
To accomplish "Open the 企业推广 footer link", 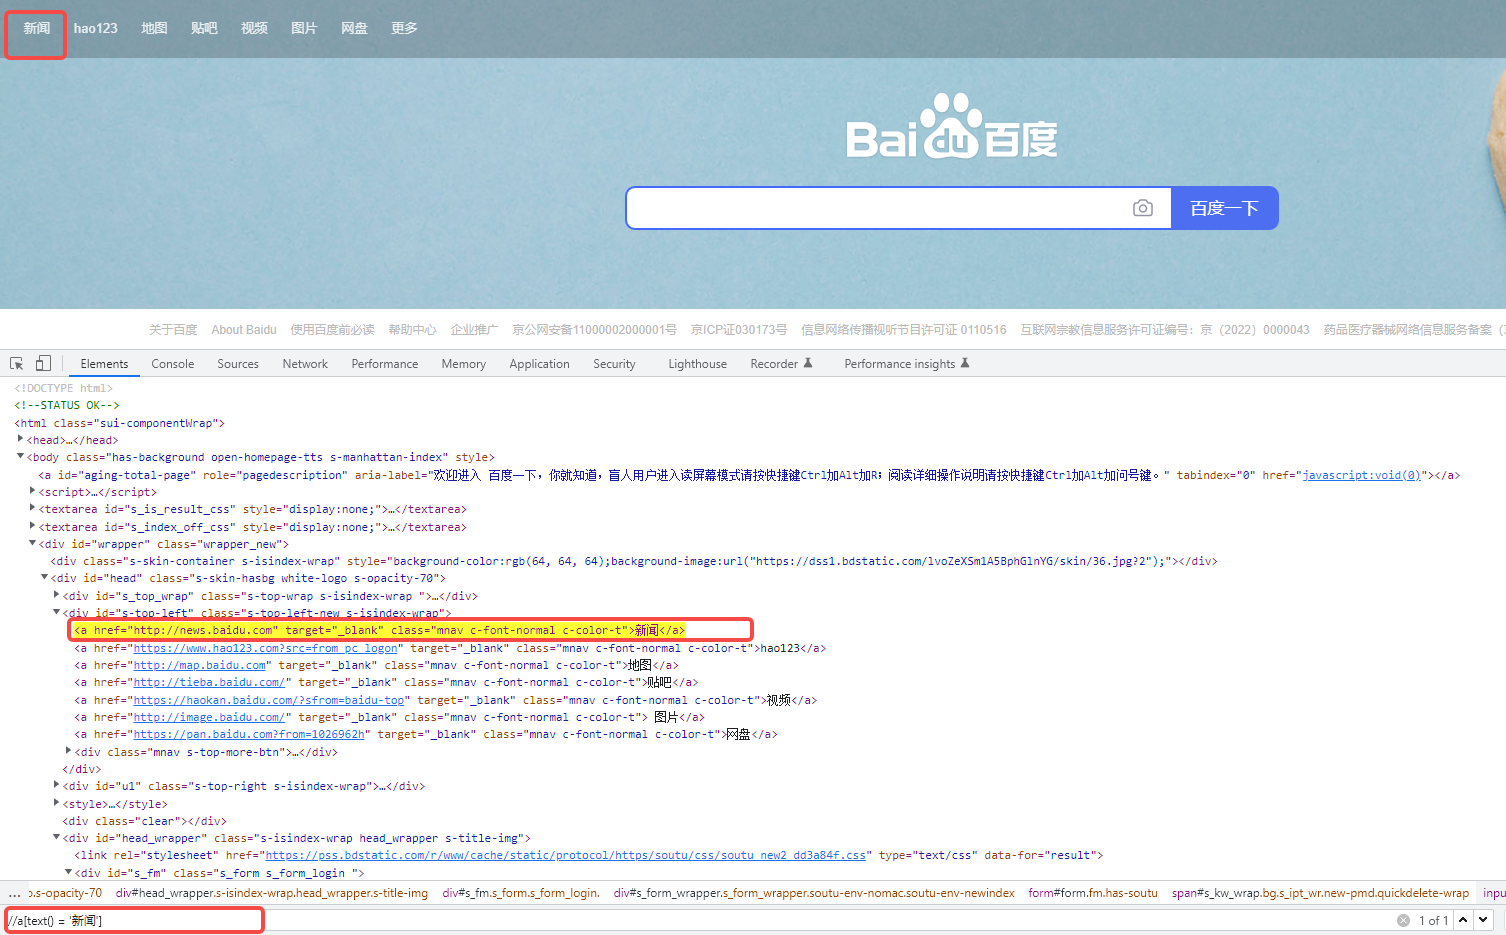I will [x=474, y=329].
